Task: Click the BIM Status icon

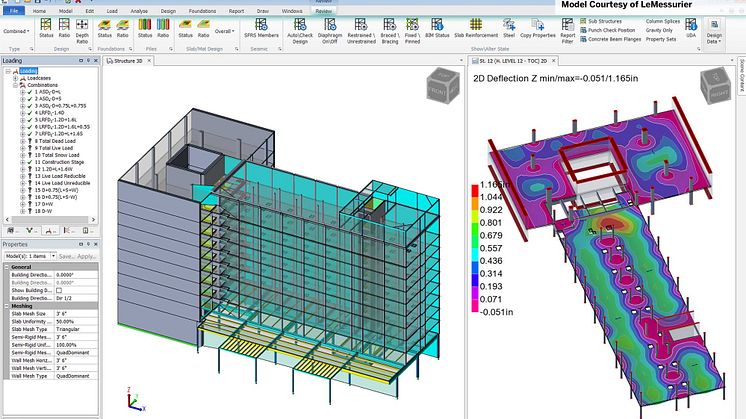Action: pos(437,33)
